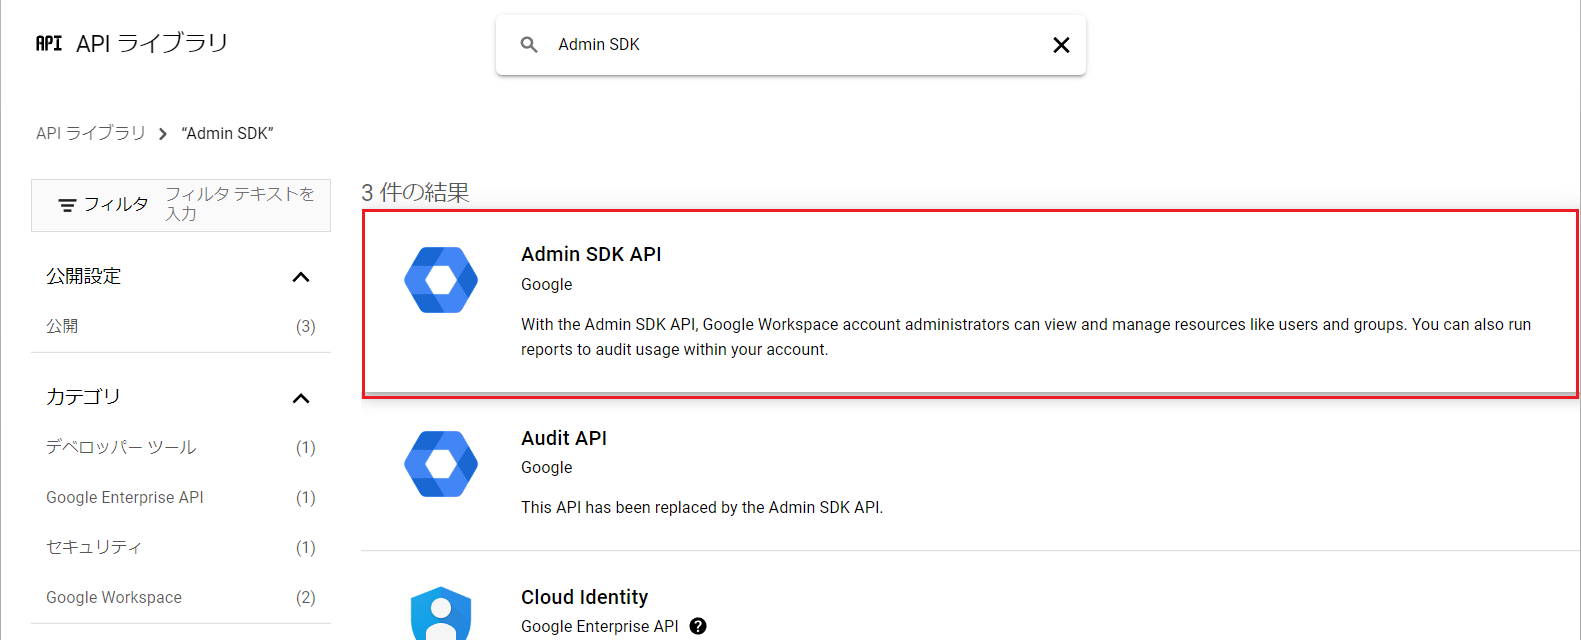
Task: Open the Audit API result title
Action: point(564,438)
